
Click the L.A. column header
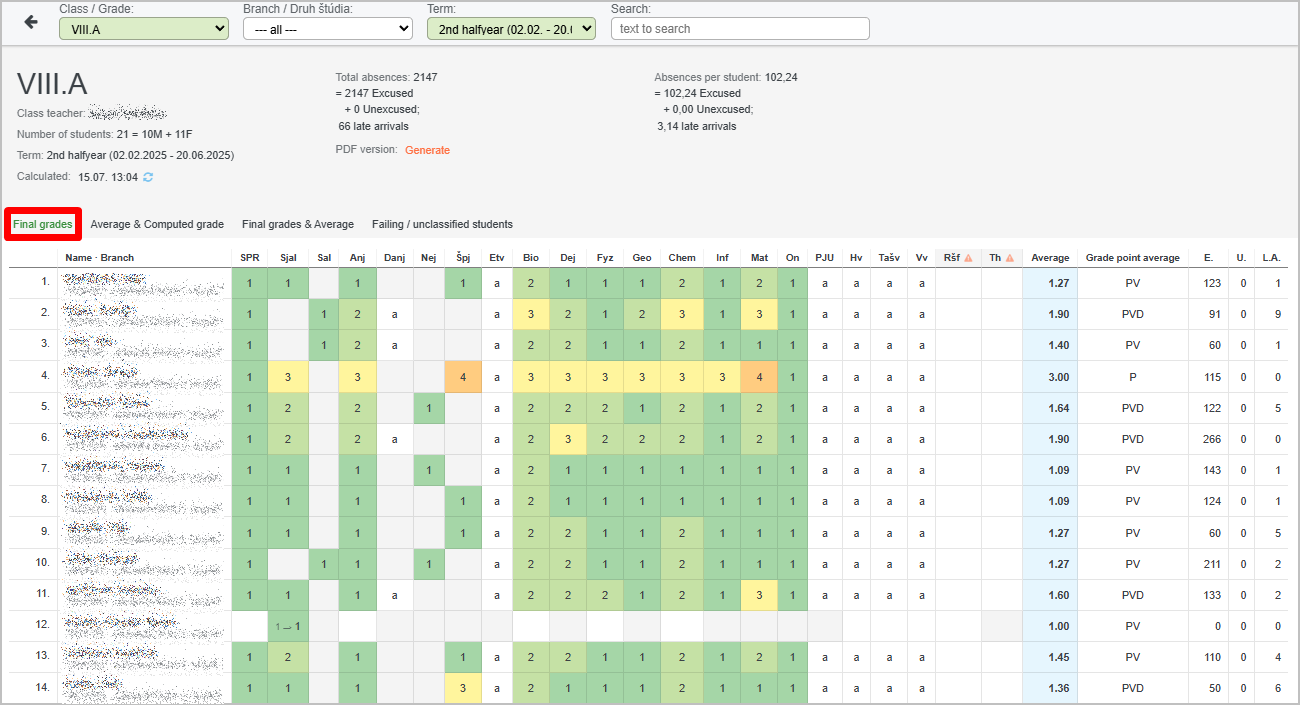click(x=1271, y=258)
